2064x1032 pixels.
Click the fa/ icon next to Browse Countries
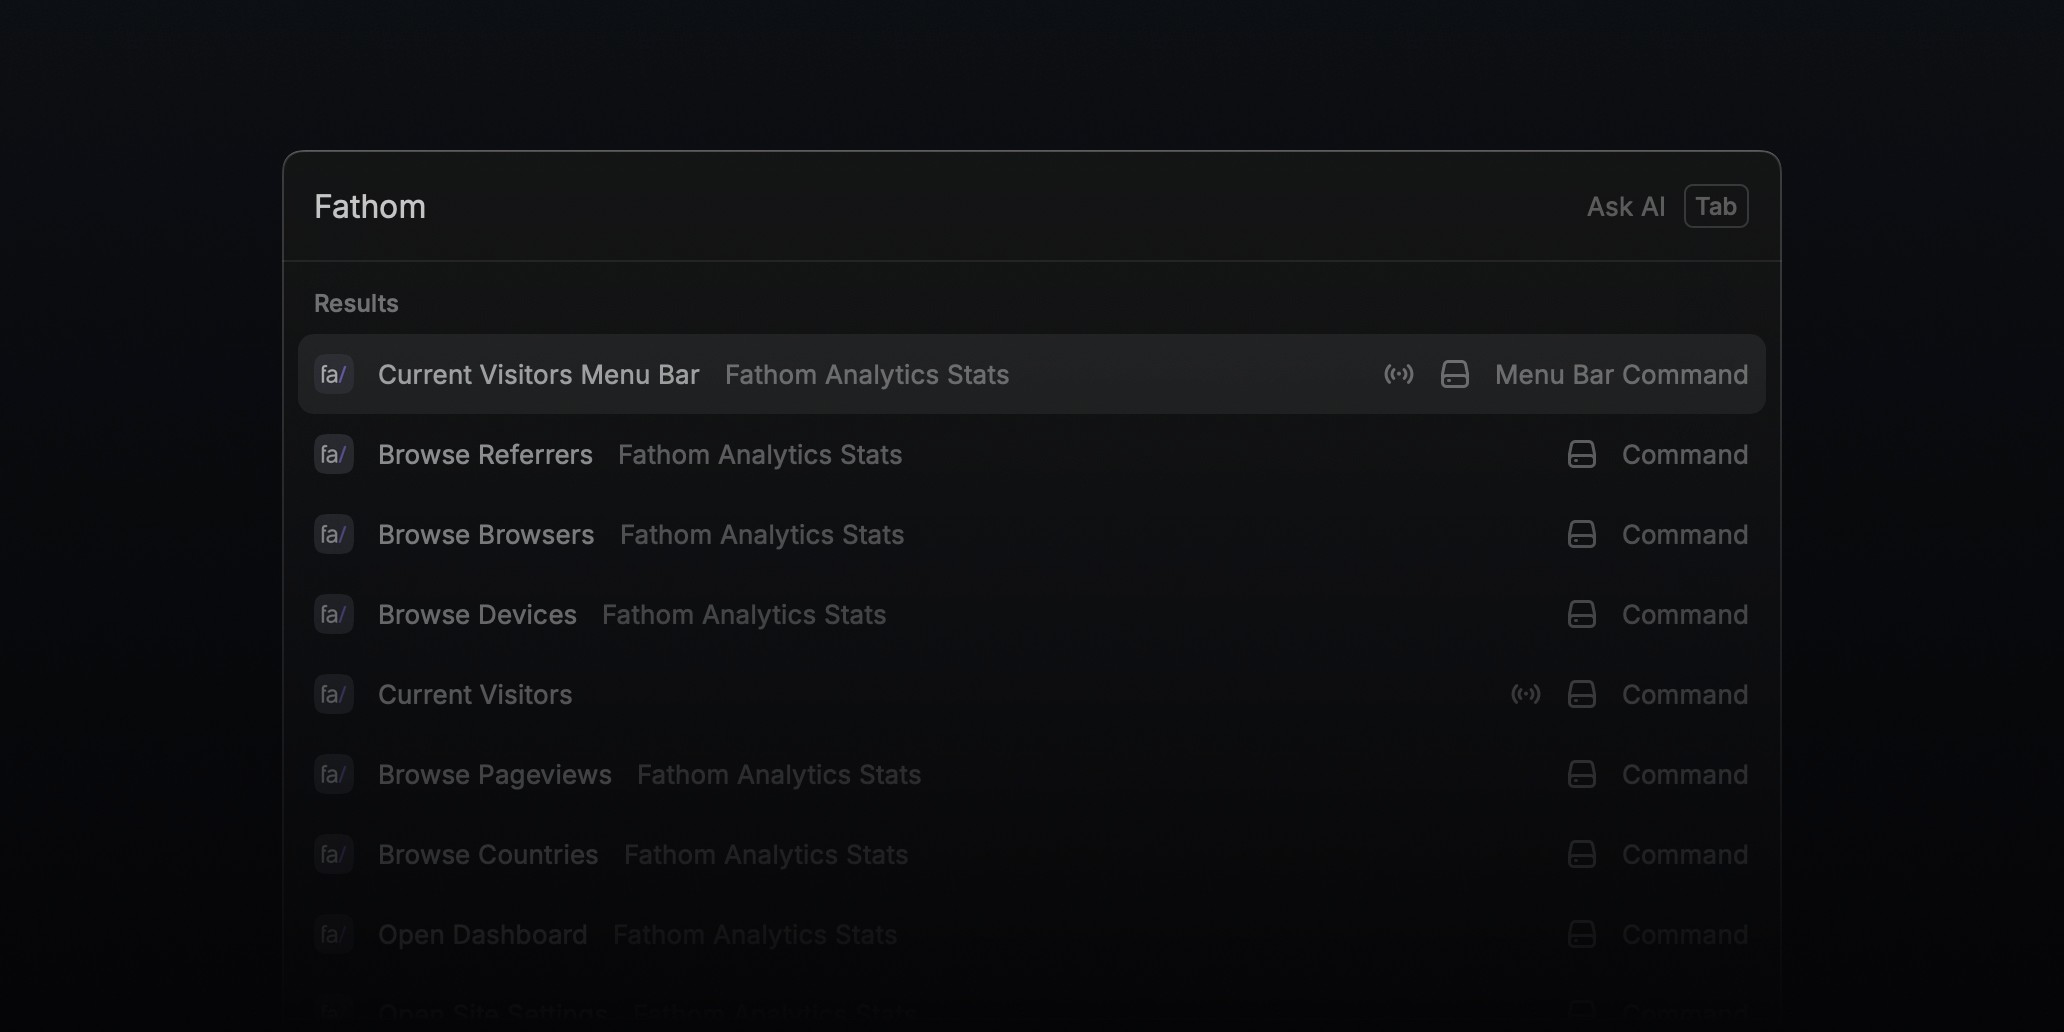tap(333, 854)
